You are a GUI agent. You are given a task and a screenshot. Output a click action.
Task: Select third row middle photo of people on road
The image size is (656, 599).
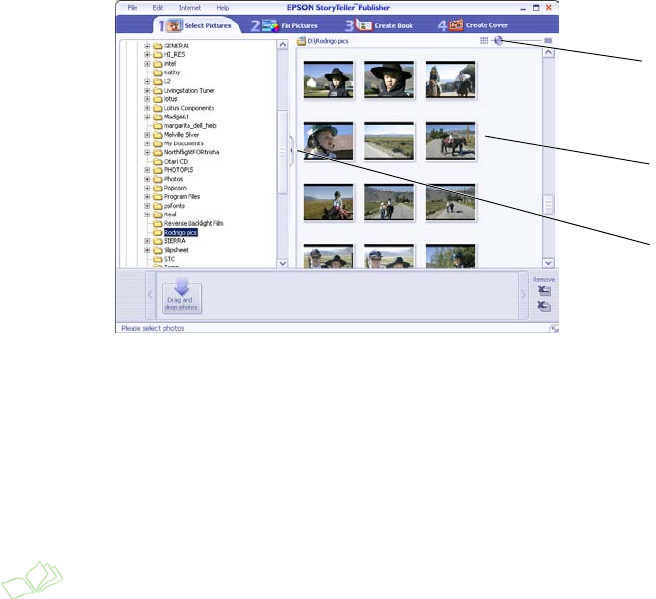tap(389, 202)
